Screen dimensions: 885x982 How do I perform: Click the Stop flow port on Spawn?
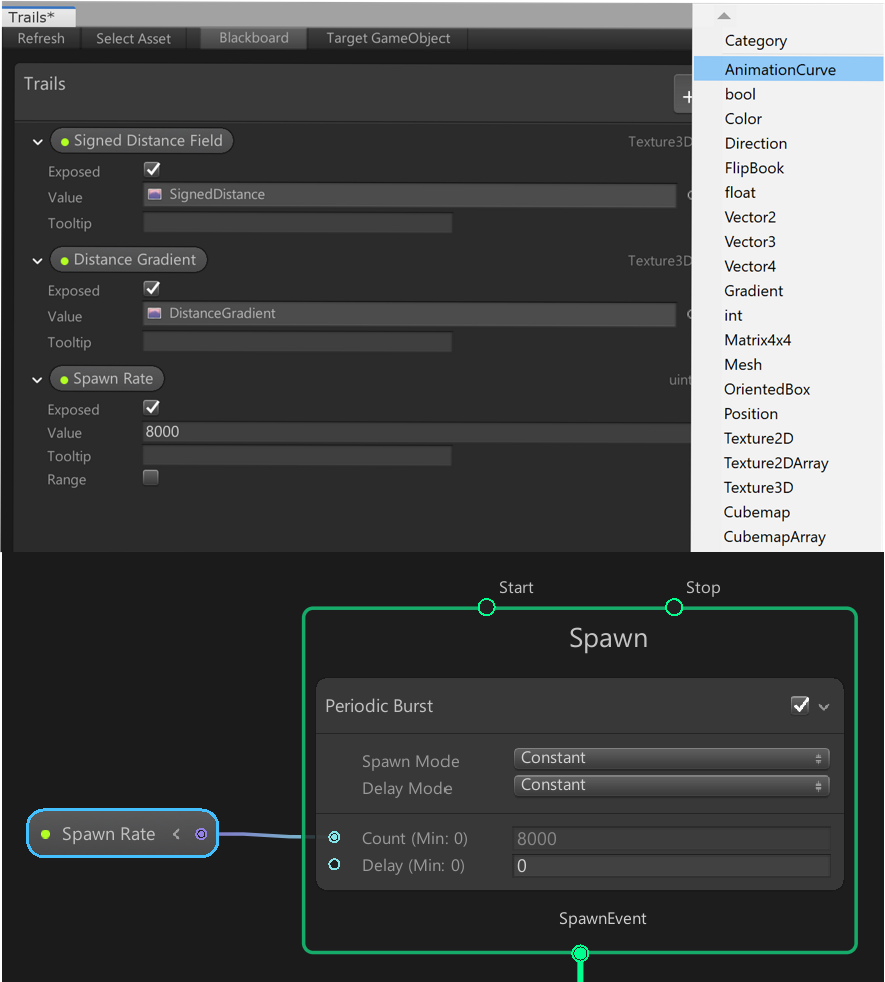674,607
